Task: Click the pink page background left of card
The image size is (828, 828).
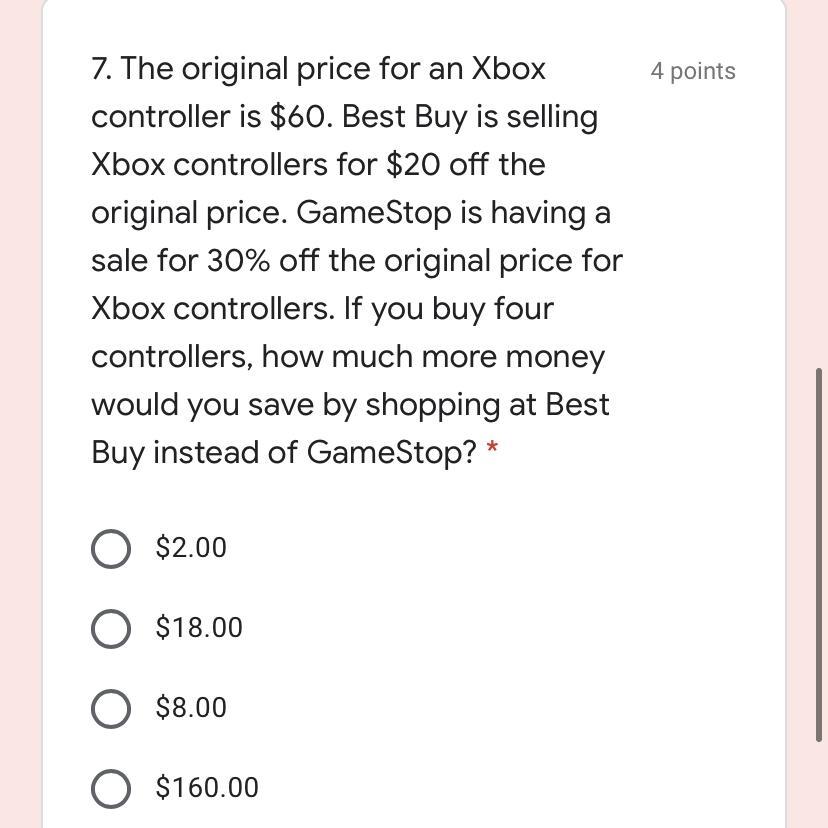Action: [20, 400]
